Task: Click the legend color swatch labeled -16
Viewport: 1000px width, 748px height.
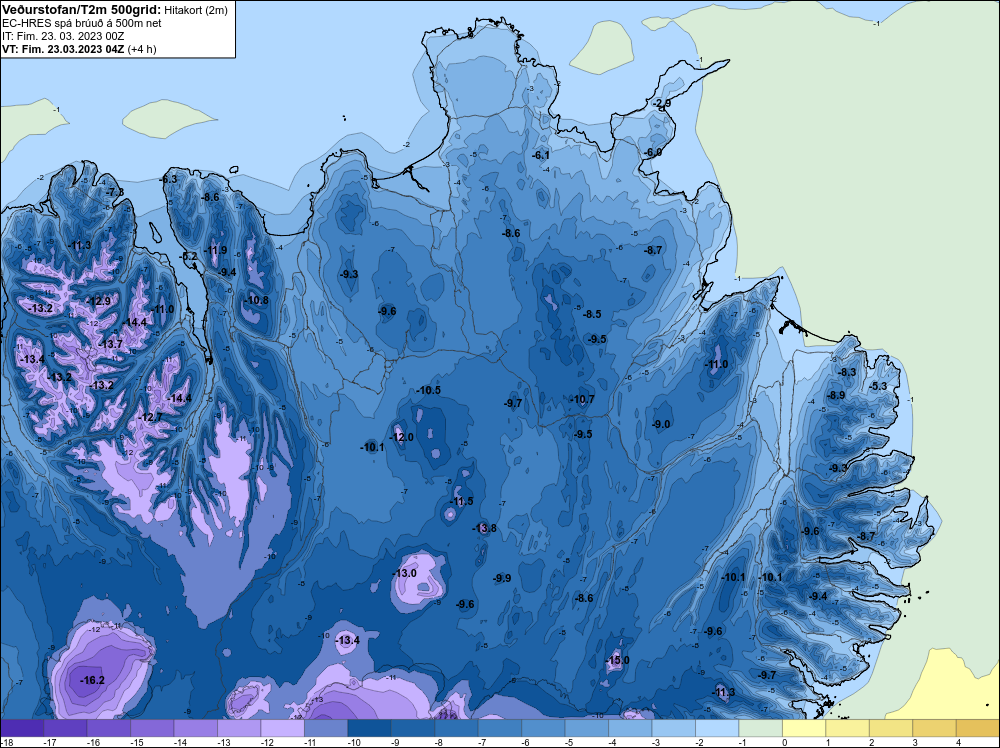Action: click(x=109, y=728)
